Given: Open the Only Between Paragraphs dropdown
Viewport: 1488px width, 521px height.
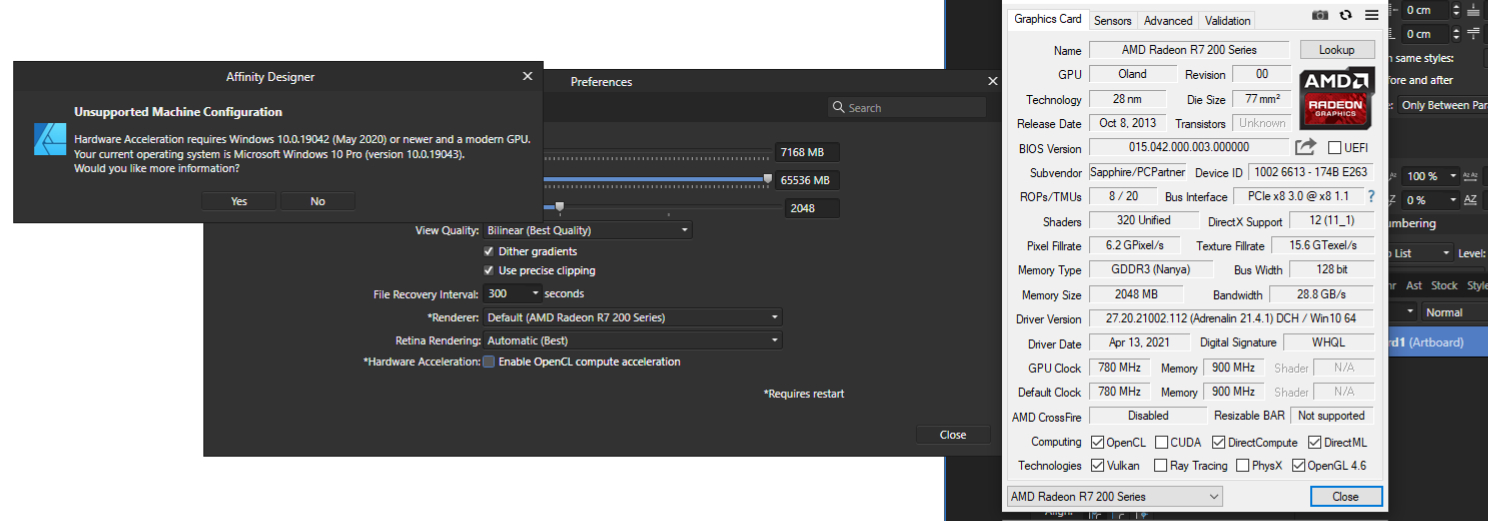Looking at the screenshot, I should (x=1442, y=105).
